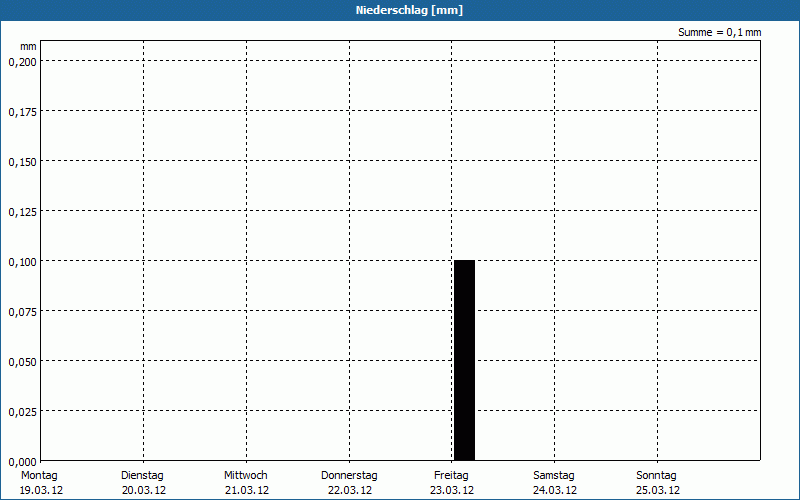This screenshot has height=500, width=800.
Task: Click the Freitag day label
Action: point(451,476)
